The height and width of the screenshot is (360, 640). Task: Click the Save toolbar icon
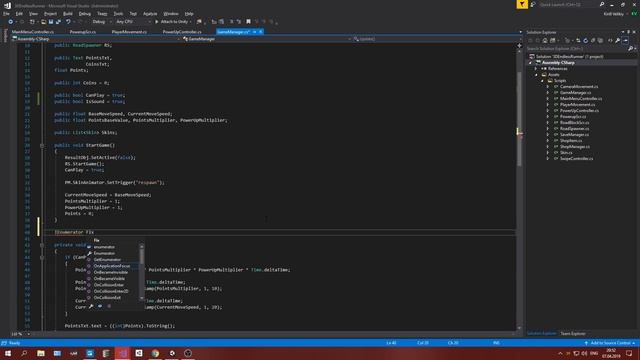51,22
